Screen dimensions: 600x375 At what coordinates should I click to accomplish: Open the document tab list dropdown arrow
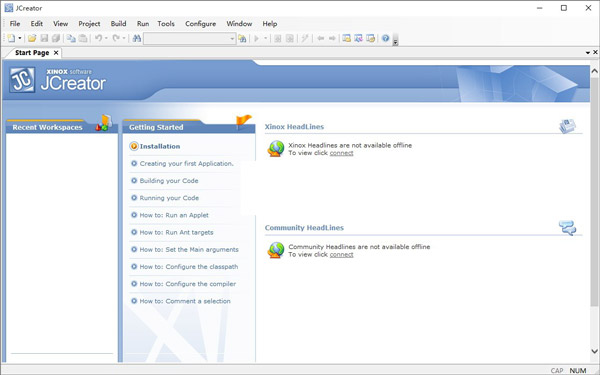click(x=588, y=52)
